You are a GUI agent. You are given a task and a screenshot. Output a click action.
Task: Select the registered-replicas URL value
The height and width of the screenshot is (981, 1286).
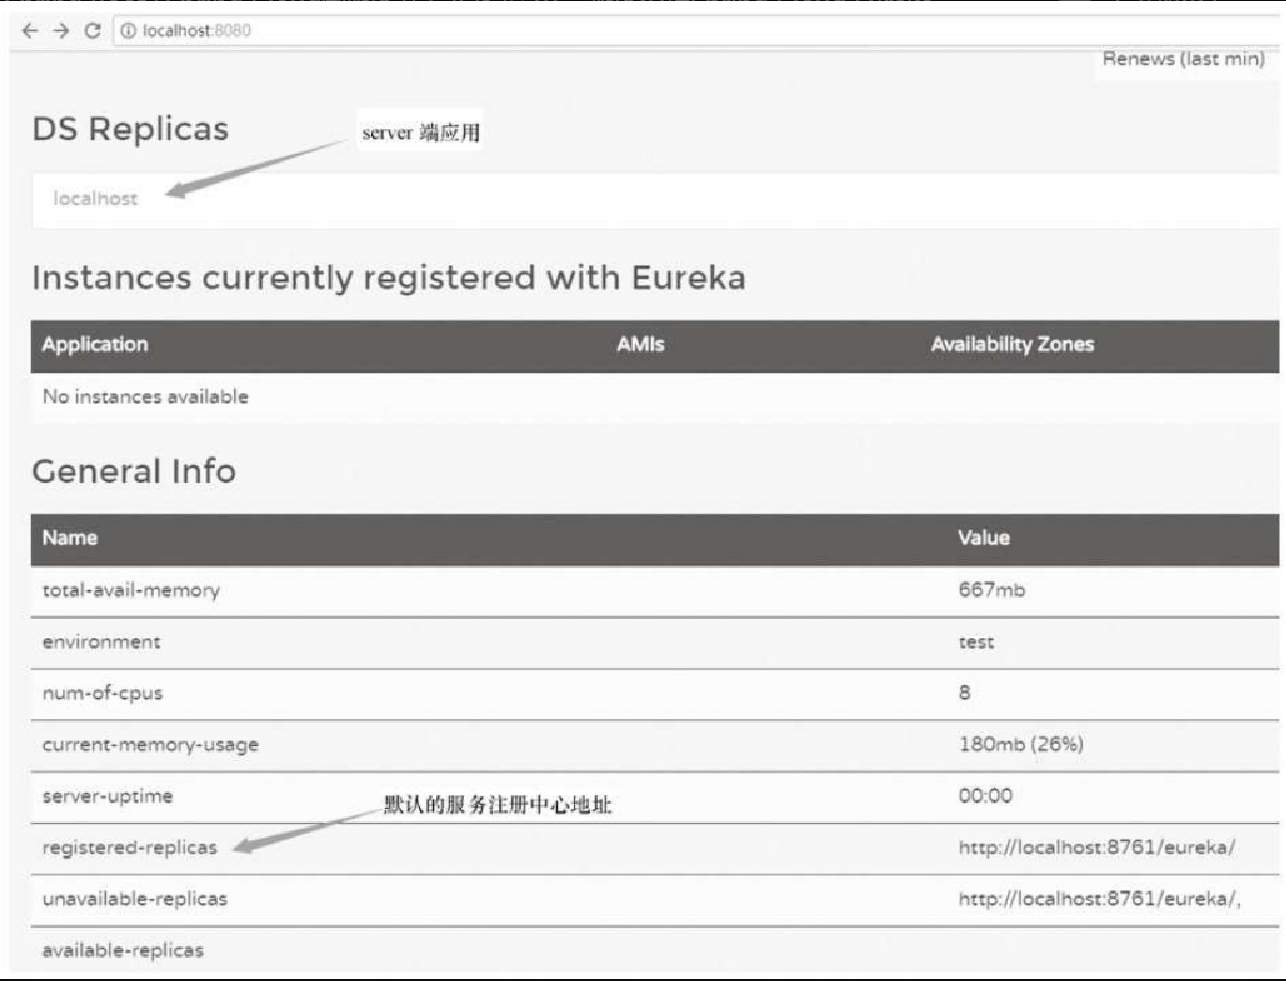click(1097, 848)
